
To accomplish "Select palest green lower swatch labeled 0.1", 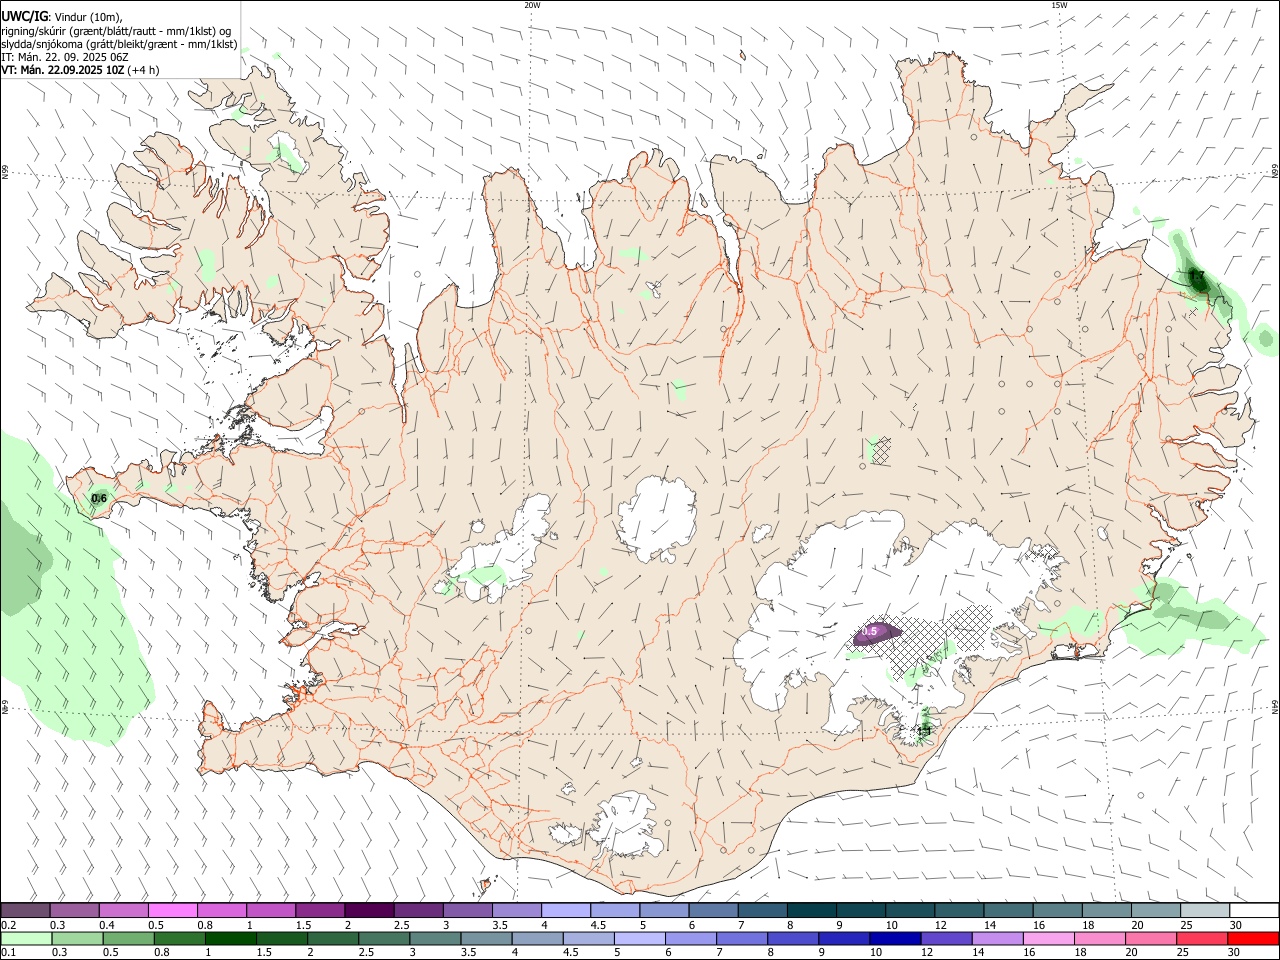I will click(25, 938).
